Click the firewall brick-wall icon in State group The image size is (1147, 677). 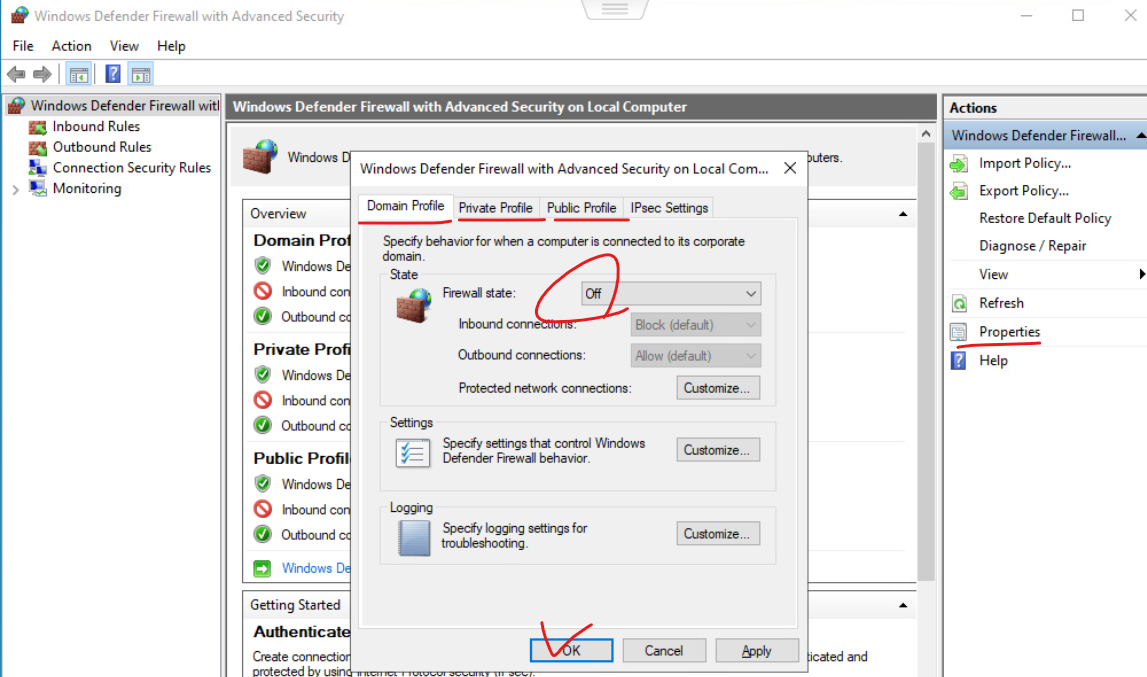pyautogui.click(x=413, y=306)
